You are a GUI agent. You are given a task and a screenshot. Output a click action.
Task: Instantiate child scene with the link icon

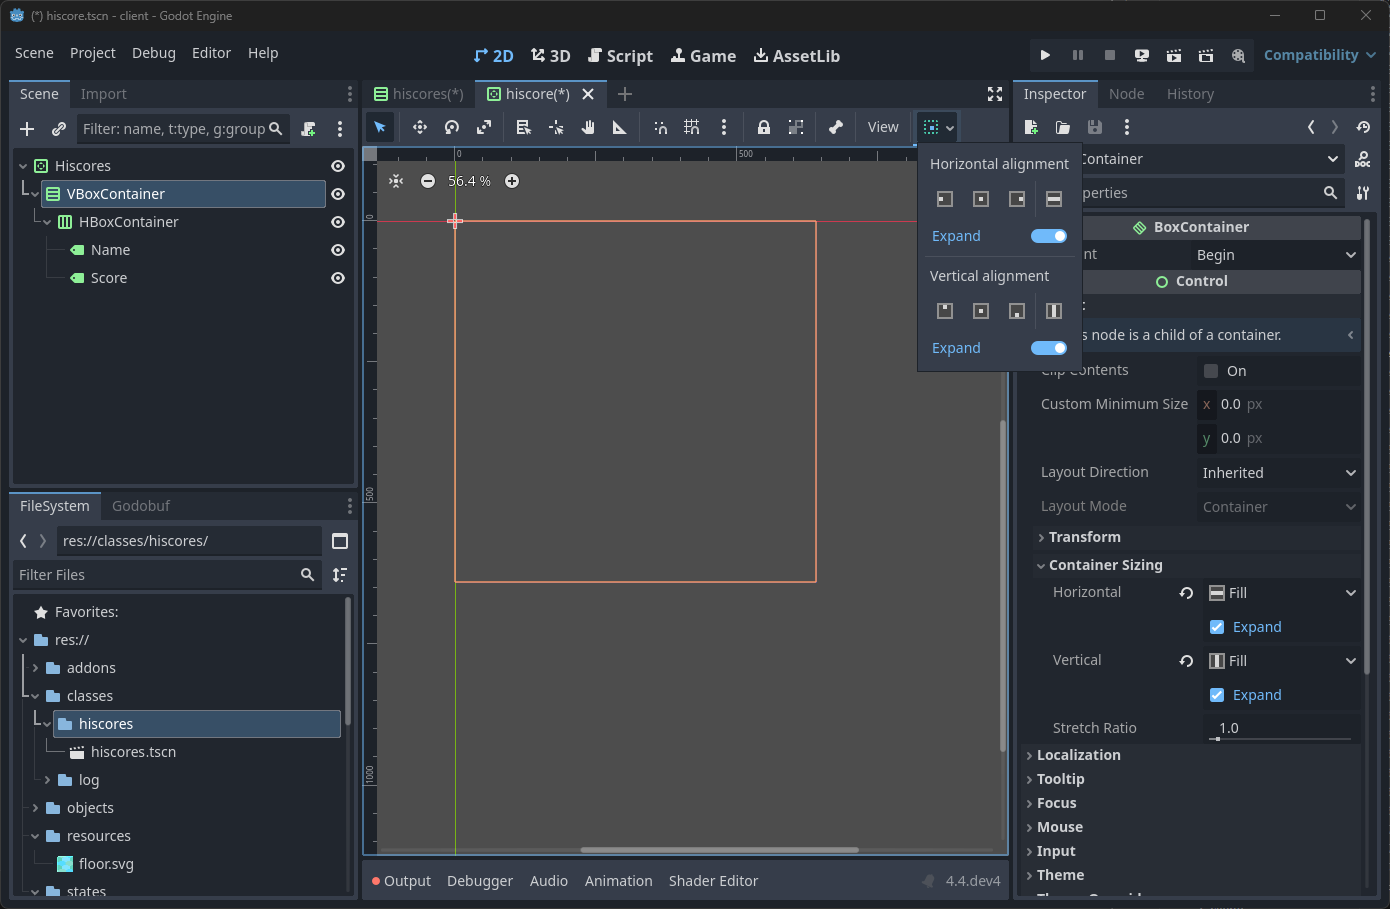[59, 129]
